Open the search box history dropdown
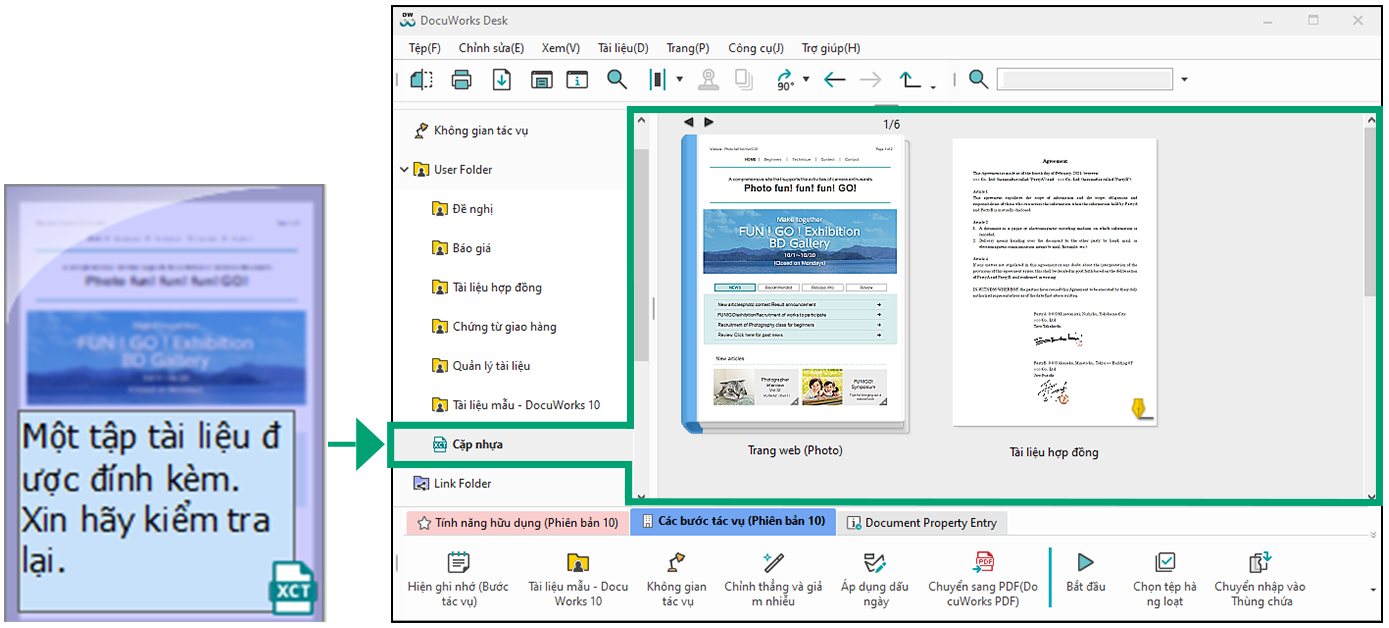This screenshot has width=1389, height=628. [x=1184, y=80]
